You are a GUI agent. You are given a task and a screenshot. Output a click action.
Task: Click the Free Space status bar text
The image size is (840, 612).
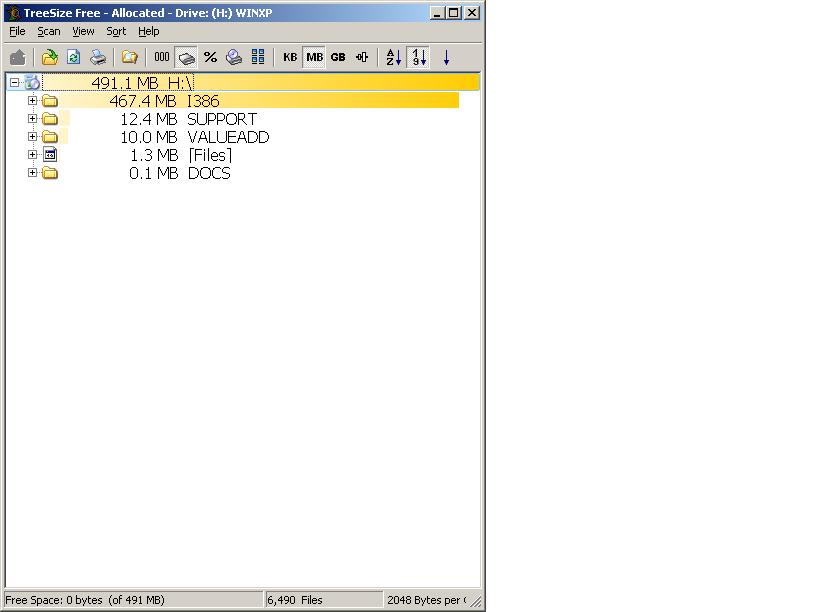pos(85,600)
